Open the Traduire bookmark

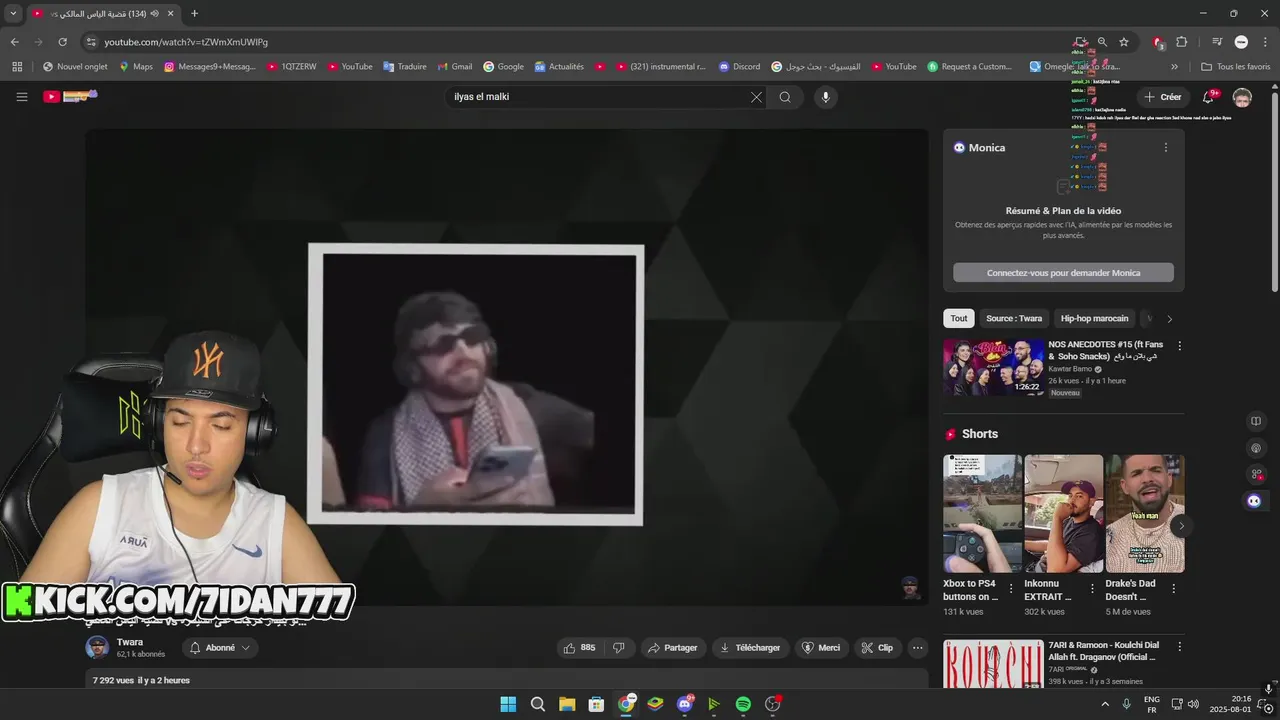point(404,67)
